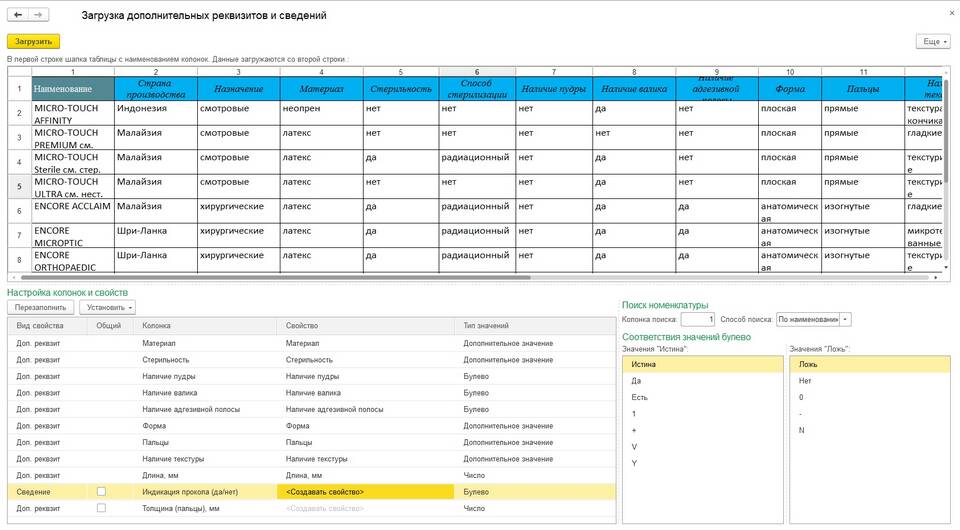Select the Y value in Истина list
Viewport: 960px width, 530px height.
(x=703, y=463)
